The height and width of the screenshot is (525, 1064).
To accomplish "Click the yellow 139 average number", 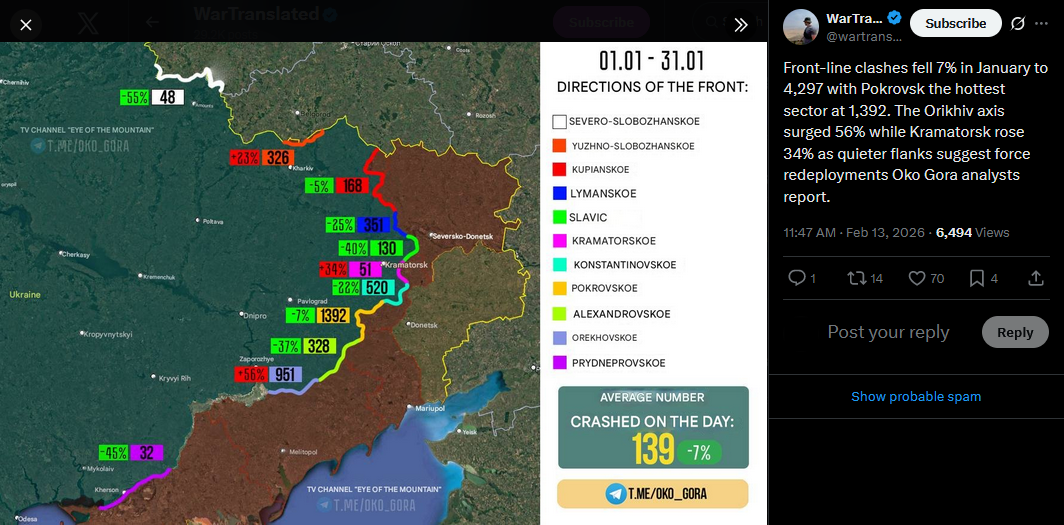I will (x=653, y=449).
